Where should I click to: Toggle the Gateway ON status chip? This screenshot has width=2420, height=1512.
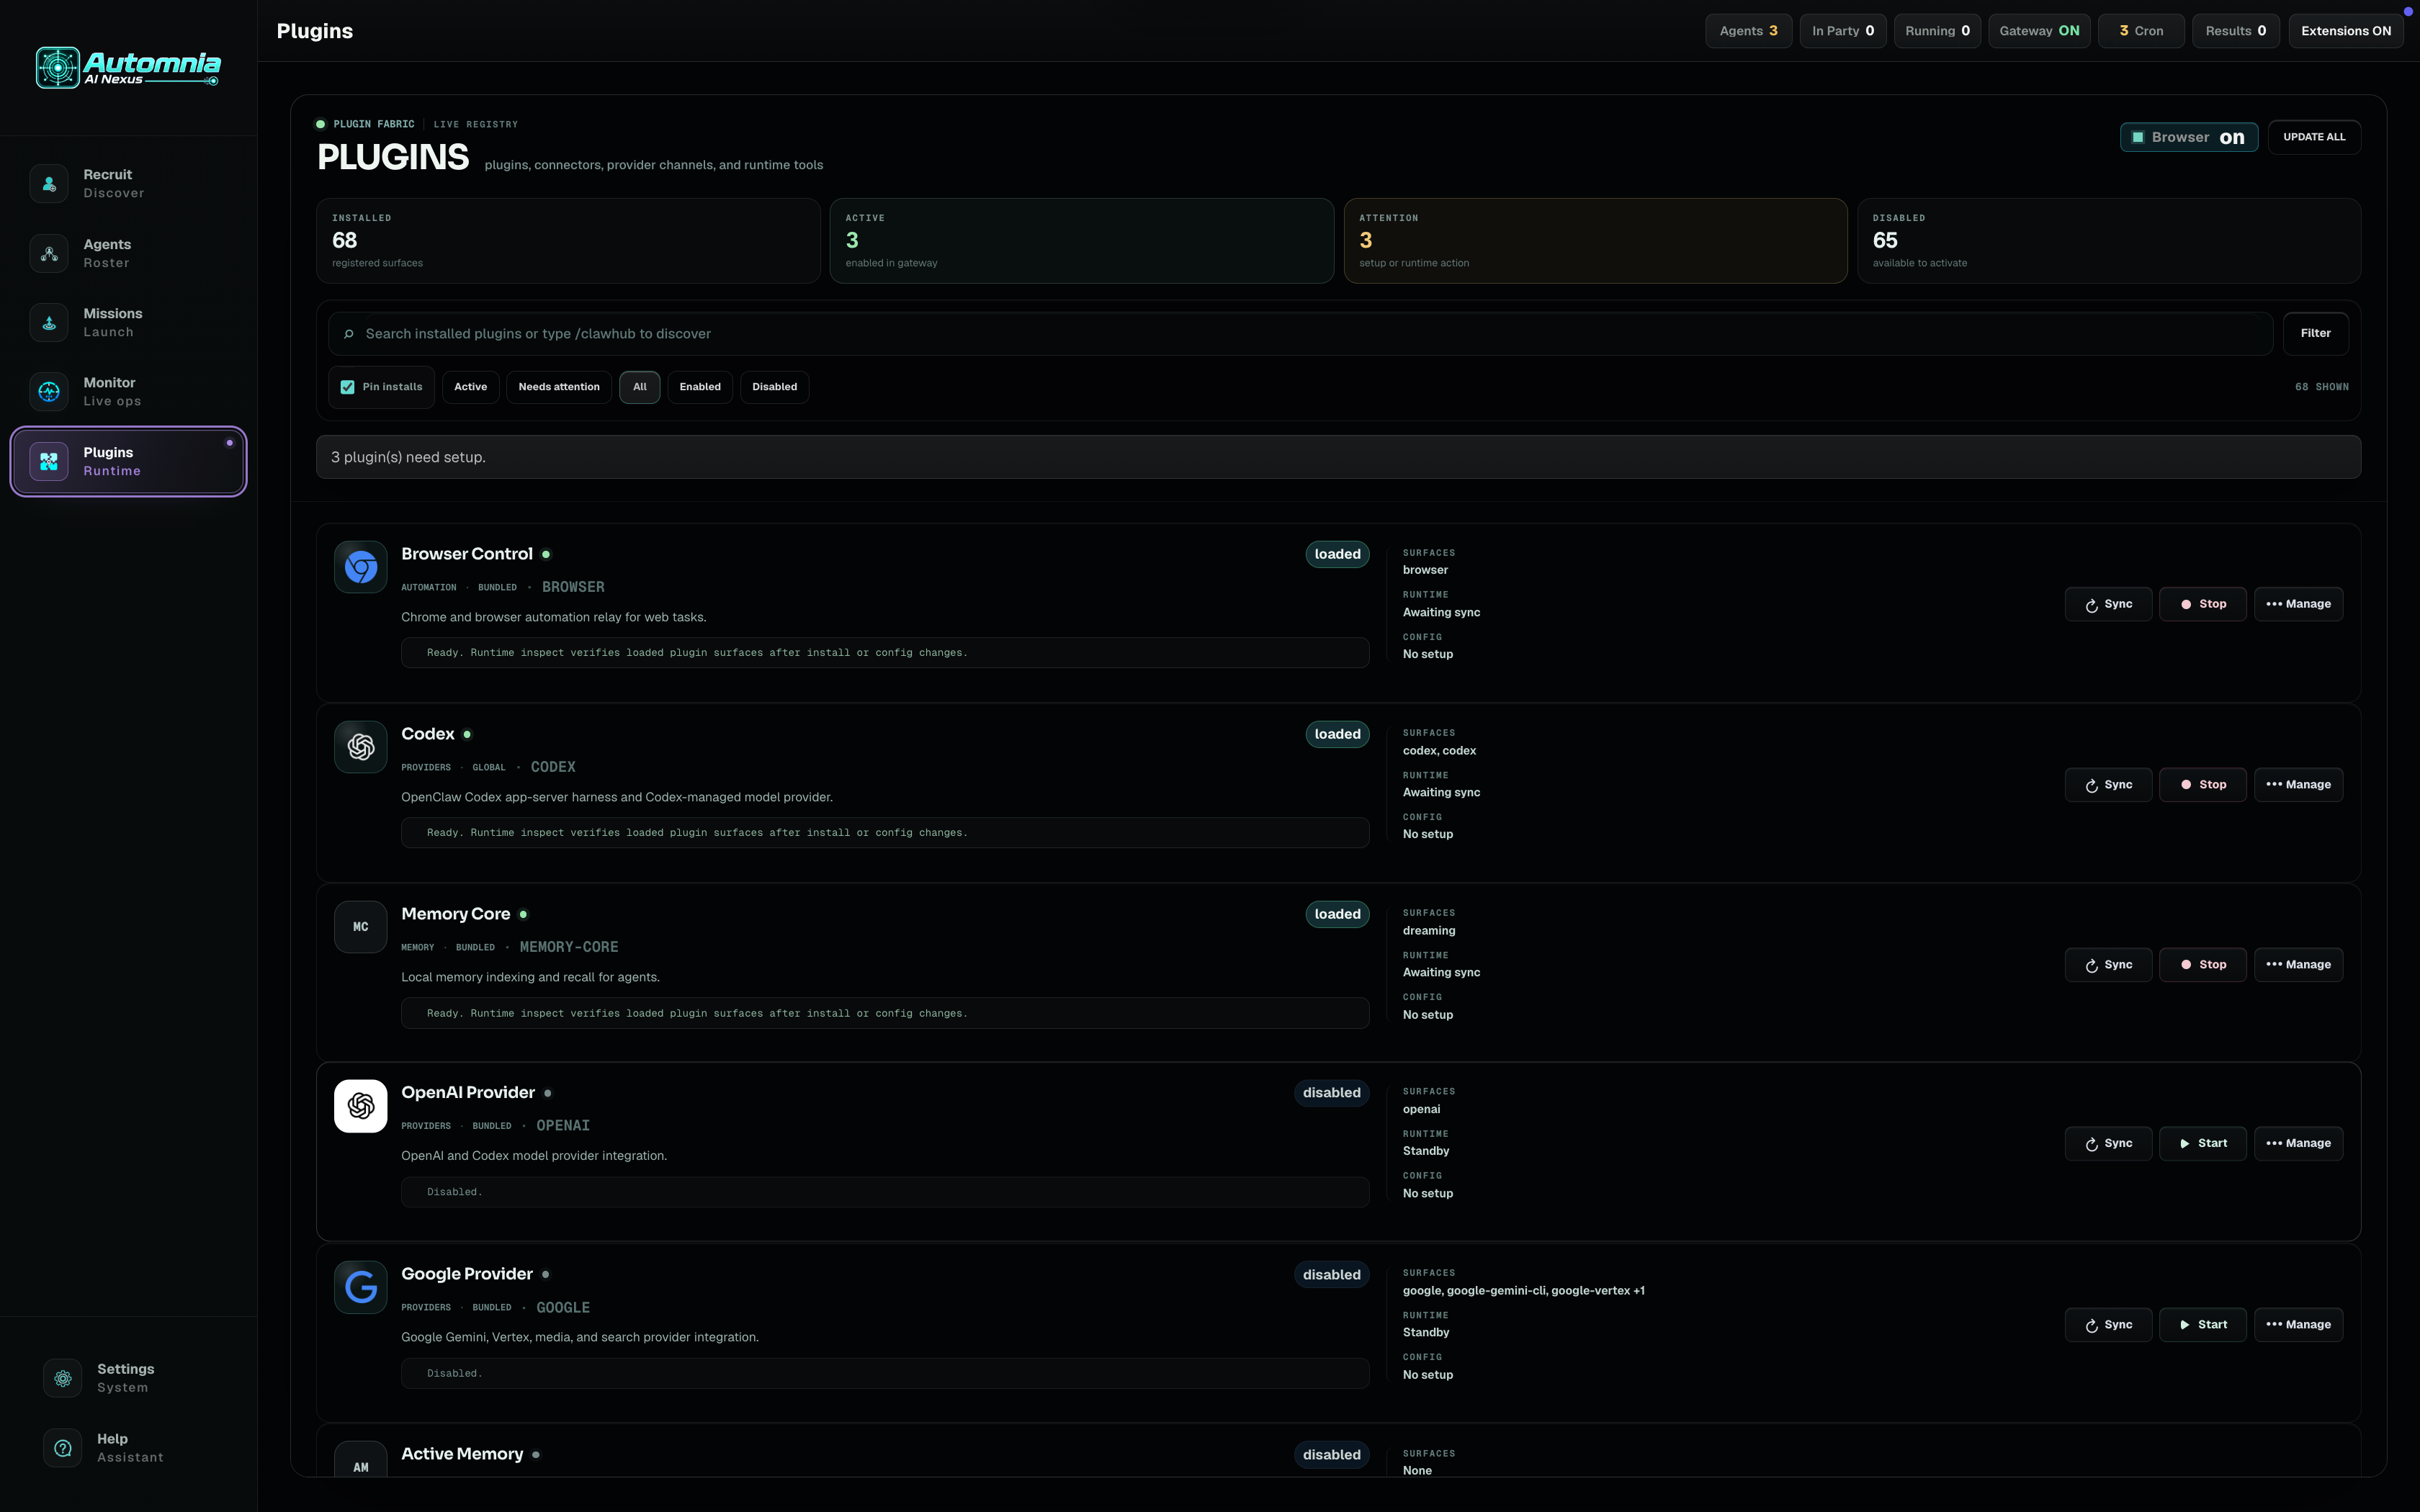click(x=2039, y=31)
